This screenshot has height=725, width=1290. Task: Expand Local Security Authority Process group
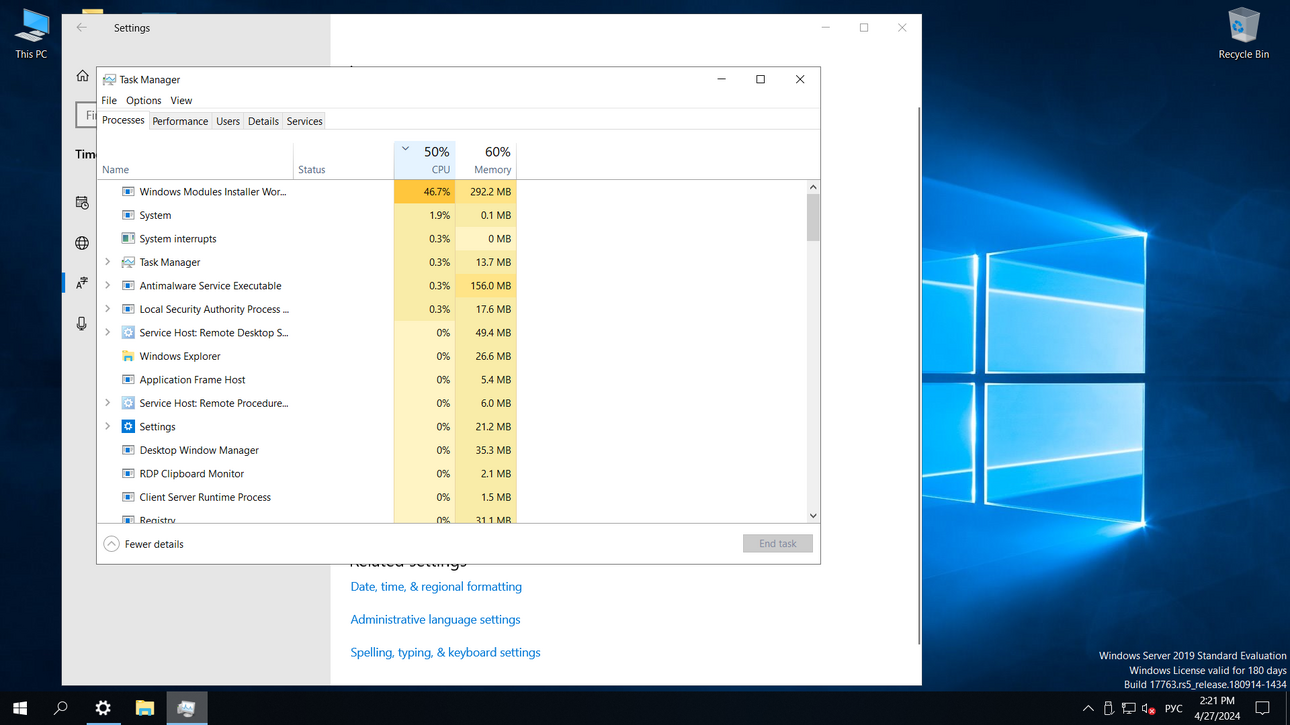click(x=108, y=309)
